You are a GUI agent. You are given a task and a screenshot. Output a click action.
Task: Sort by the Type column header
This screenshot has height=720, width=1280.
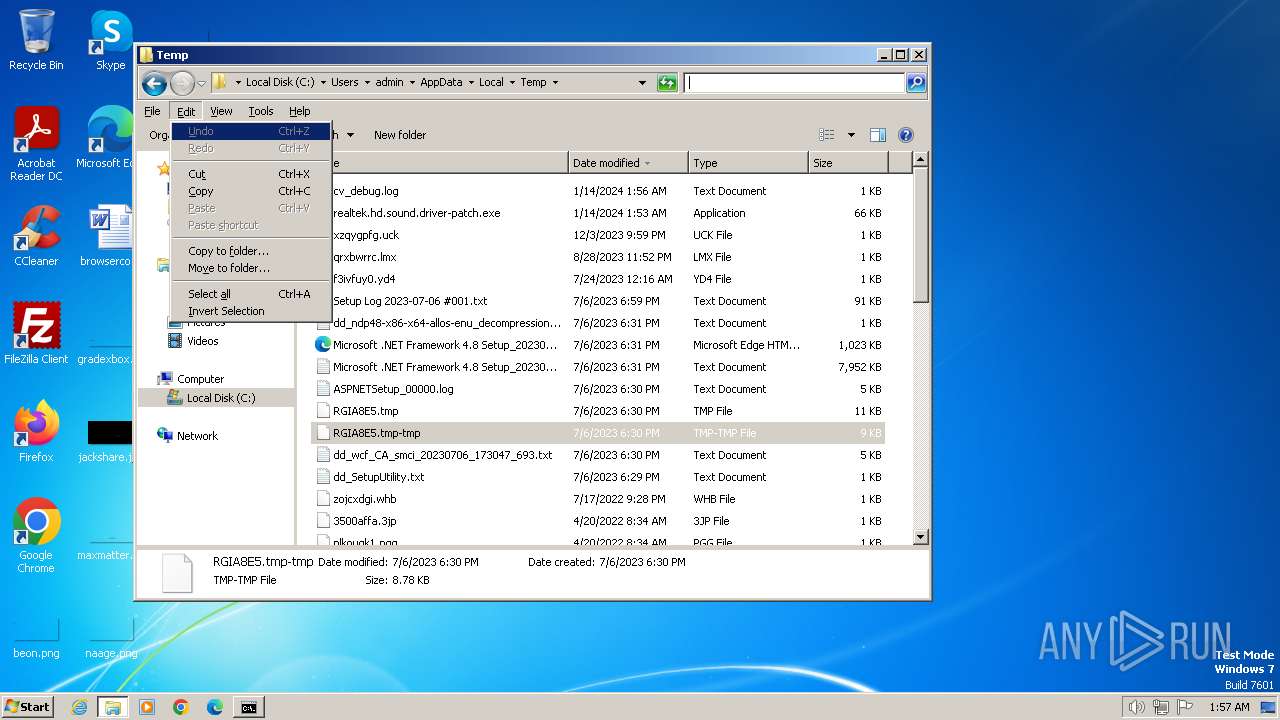tap(748, 163)
